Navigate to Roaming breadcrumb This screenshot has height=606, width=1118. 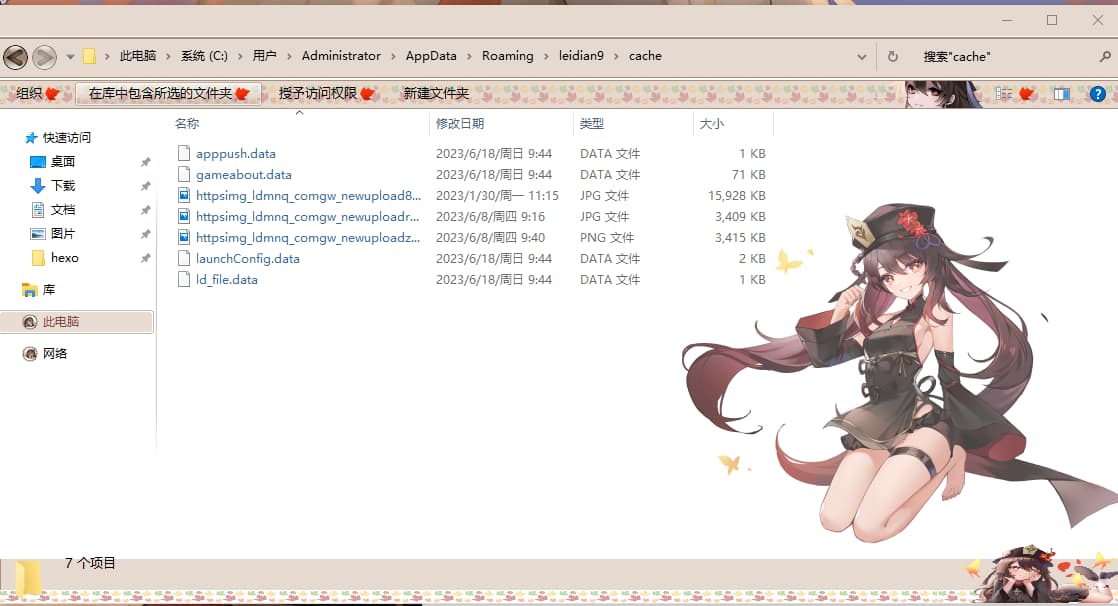pos(508,56)
